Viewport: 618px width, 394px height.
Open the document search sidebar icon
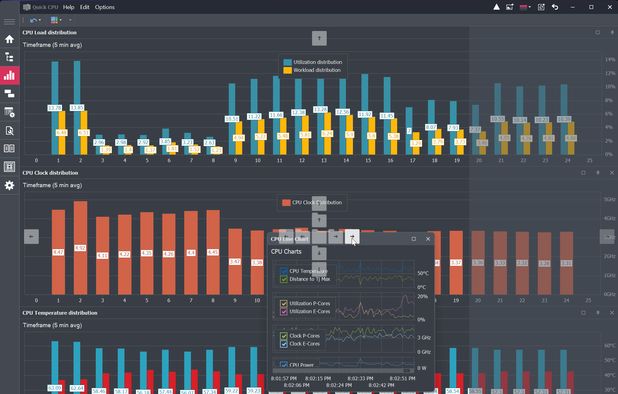[x=9, y=130]
